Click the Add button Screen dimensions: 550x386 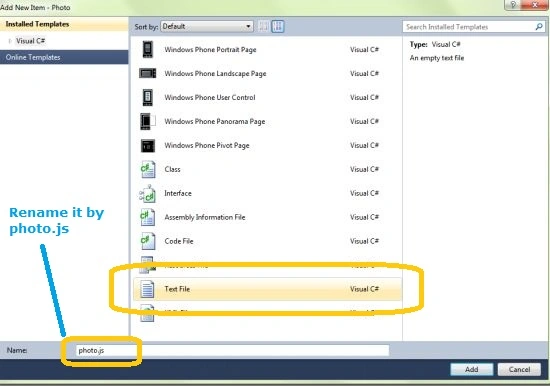pos(472,369)
